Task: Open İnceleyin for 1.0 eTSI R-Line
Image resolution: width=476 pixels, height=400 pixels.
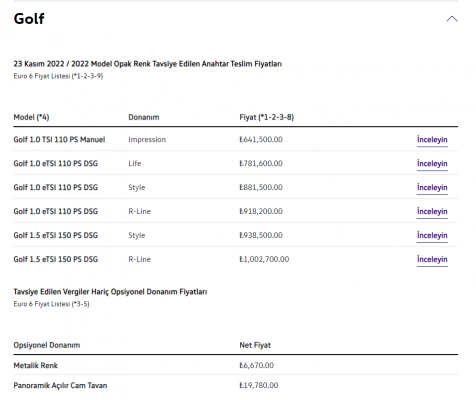Action: click(432, 212)
